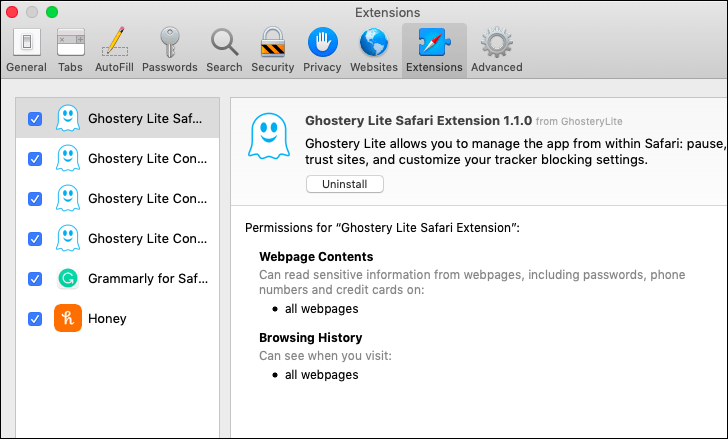Open the Privacy hand icon pane
The width and height of the screenshot is (728, 439).
point(322,50)
